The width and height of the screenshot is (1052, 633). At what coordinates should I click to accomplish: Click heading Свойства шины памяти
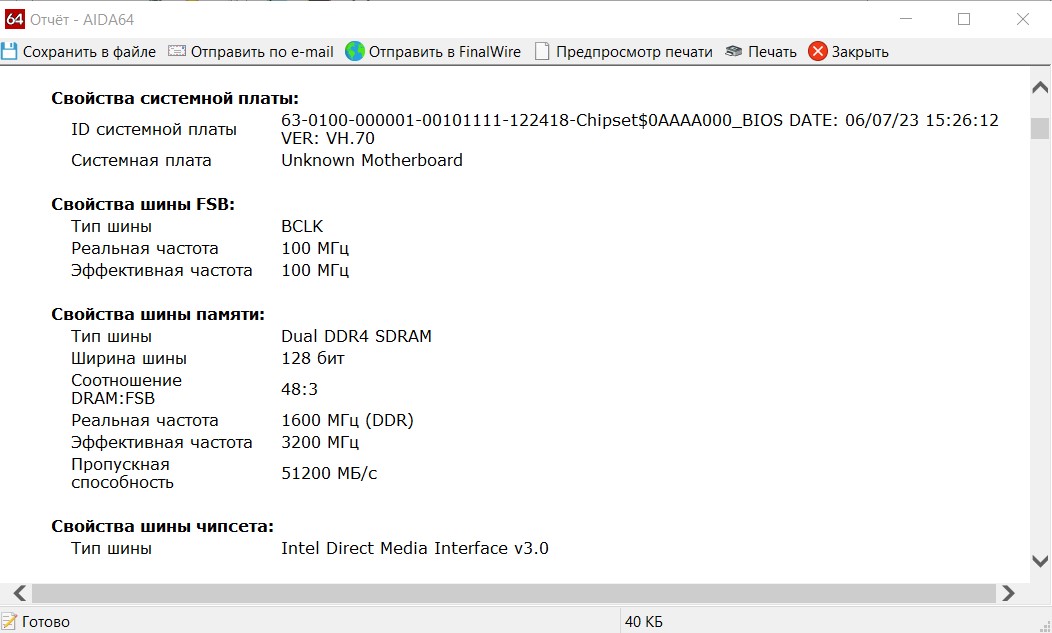(x=158, y=315)
